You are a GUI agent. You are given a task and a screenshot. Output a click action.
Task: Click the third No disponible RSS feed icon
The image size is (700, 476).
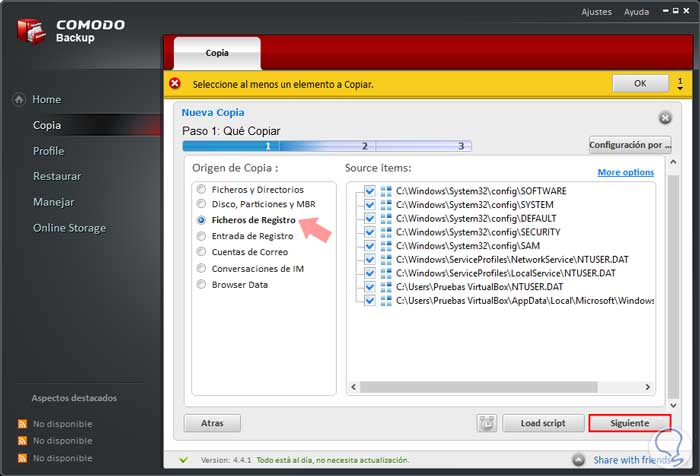pos(22,458)
